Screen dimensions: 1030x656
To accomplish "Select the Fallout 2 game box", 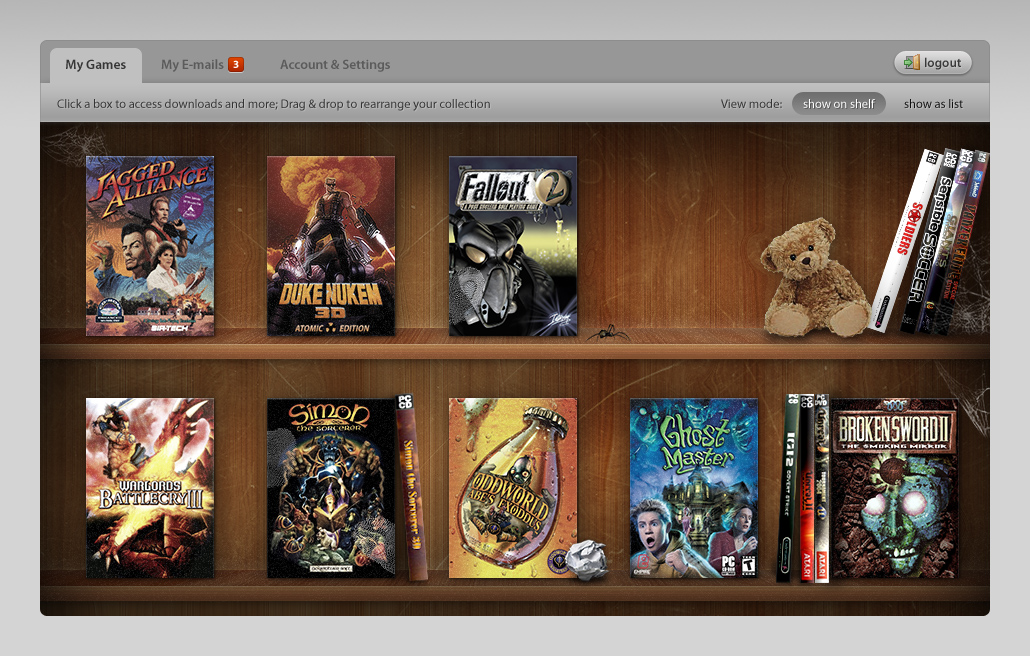I will pyautogui.click(x=513, y=246).
